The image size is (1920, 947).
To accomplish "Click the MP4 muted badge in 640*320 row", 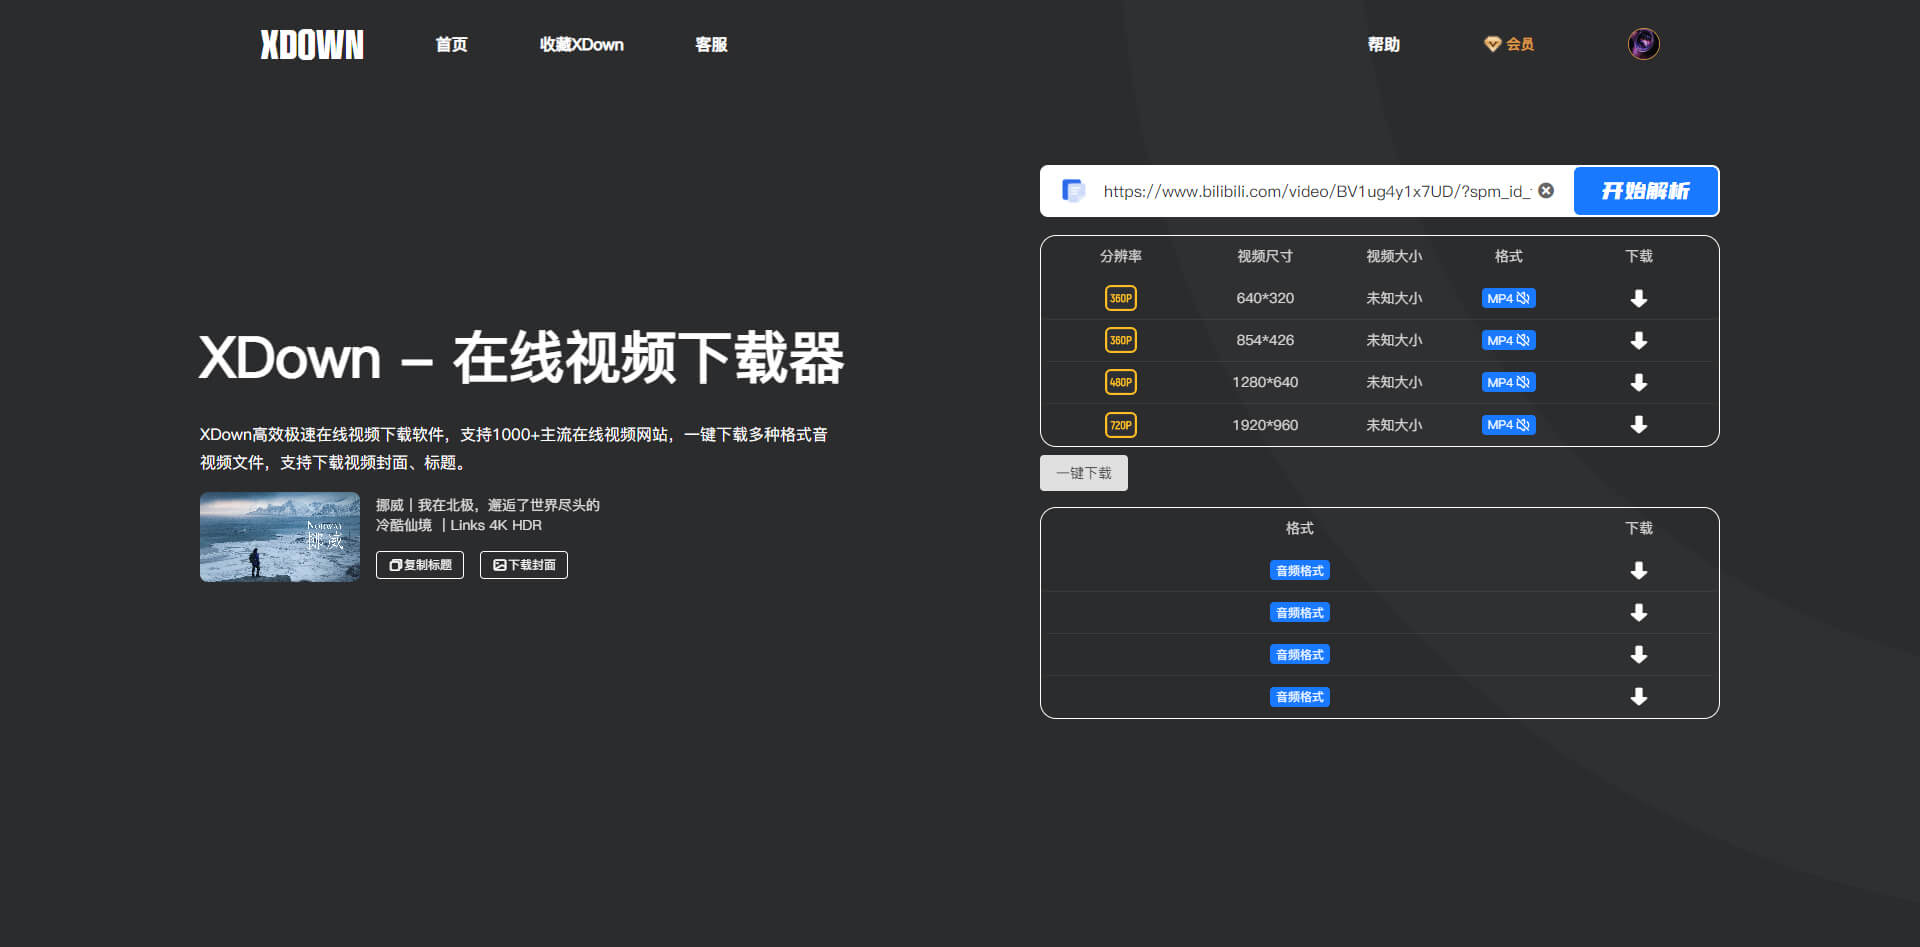I will 1508,298.
